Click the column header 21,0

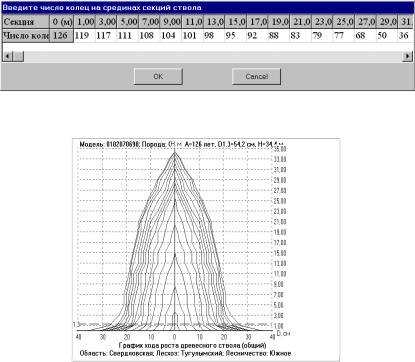301,22
